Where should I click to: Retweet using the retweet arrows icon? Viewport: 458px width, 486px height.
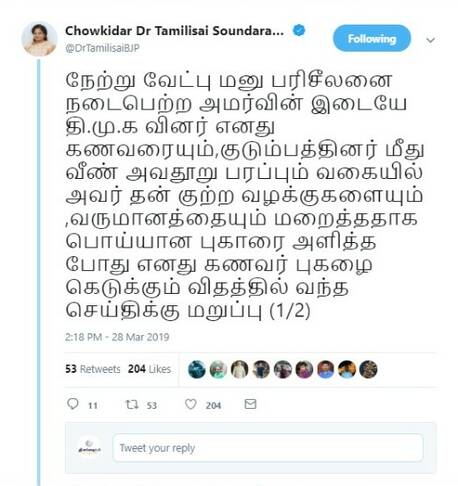coord(132,404)
